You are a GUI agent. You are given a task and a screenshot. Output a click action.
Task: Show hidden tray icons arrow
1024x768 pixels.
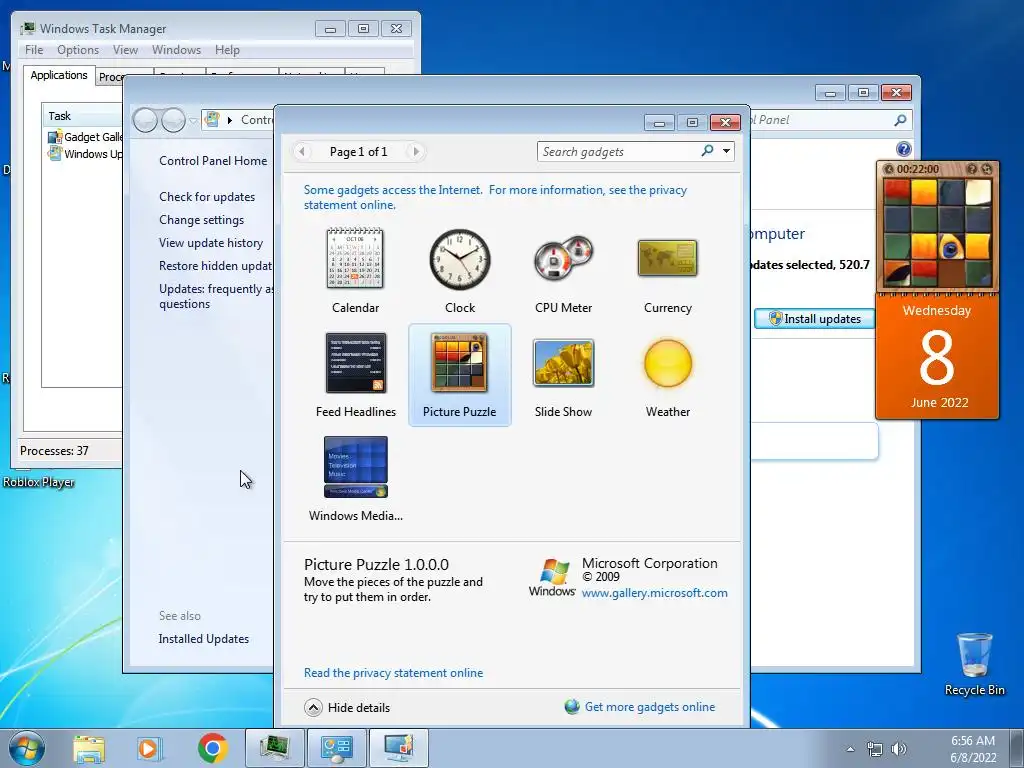[850, 749]
